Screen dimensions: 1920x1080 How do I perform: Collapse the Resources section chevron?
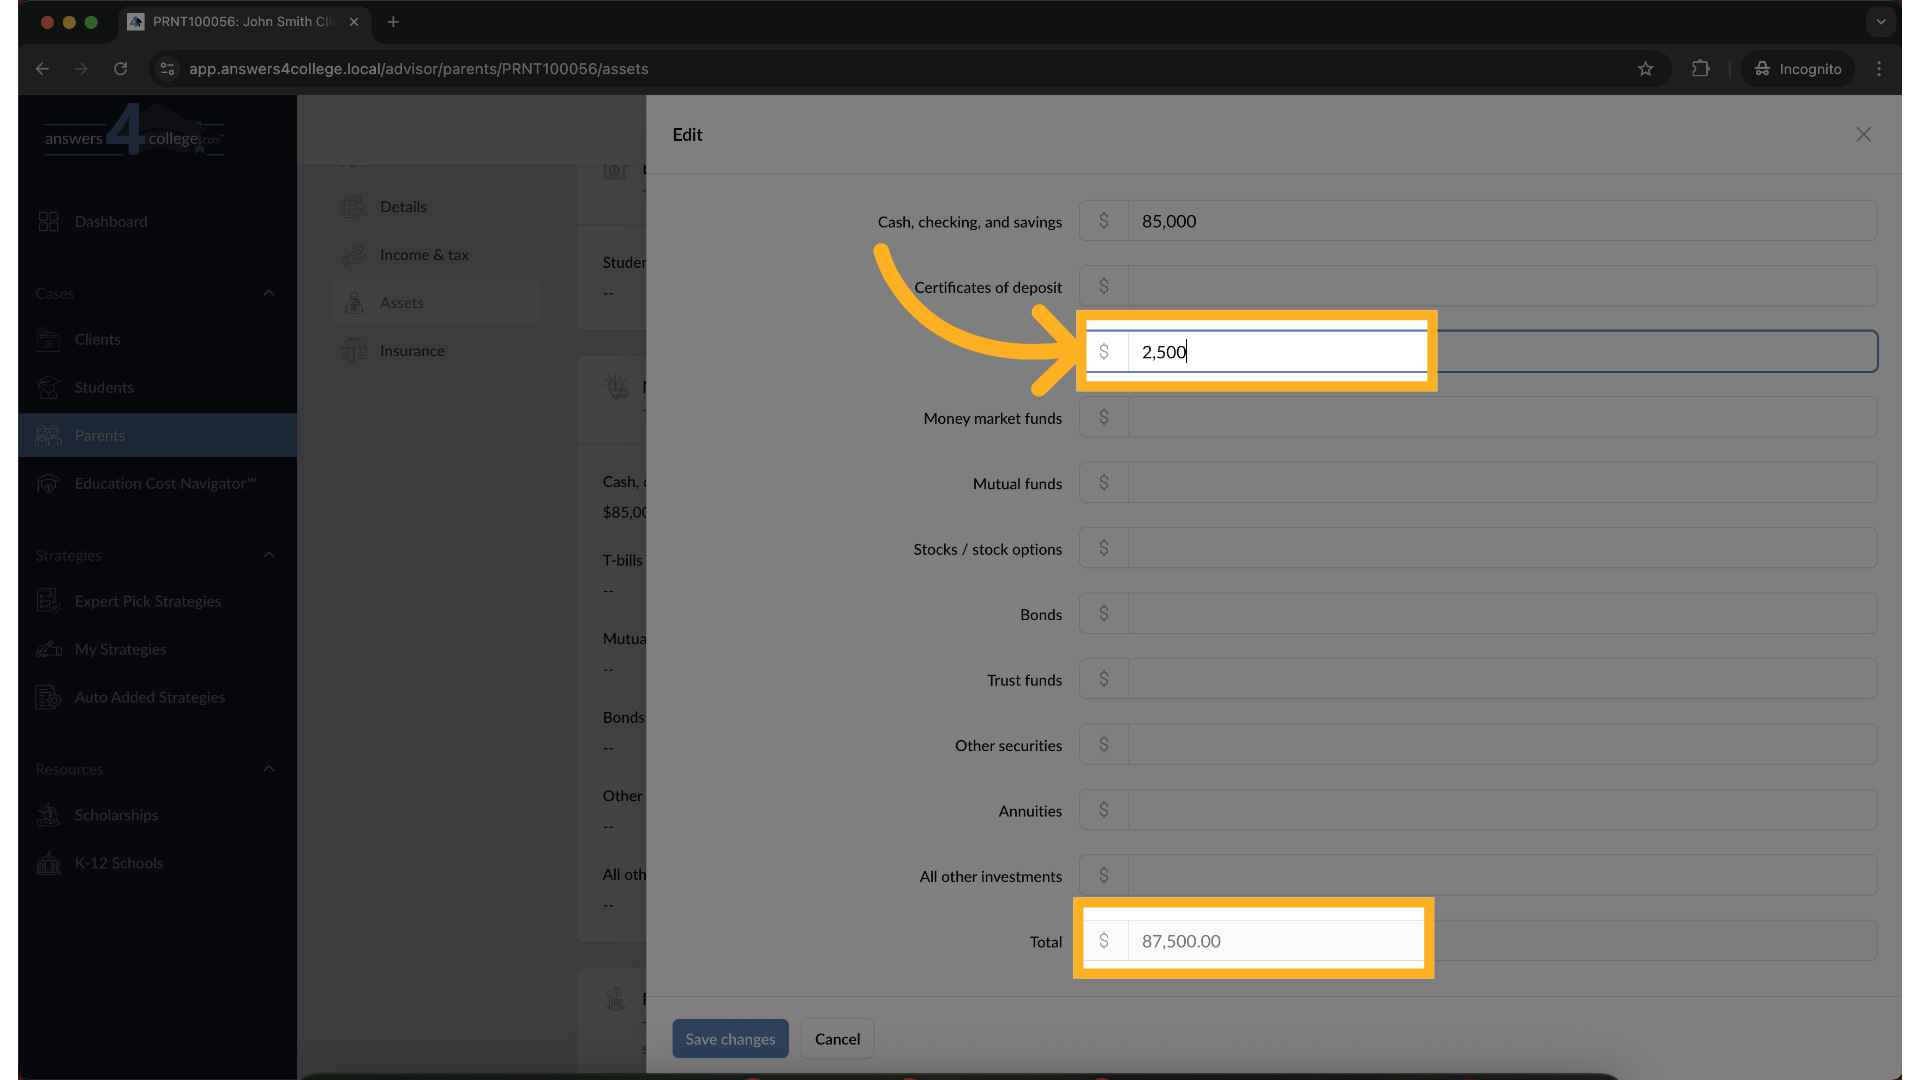coord(268,769)
